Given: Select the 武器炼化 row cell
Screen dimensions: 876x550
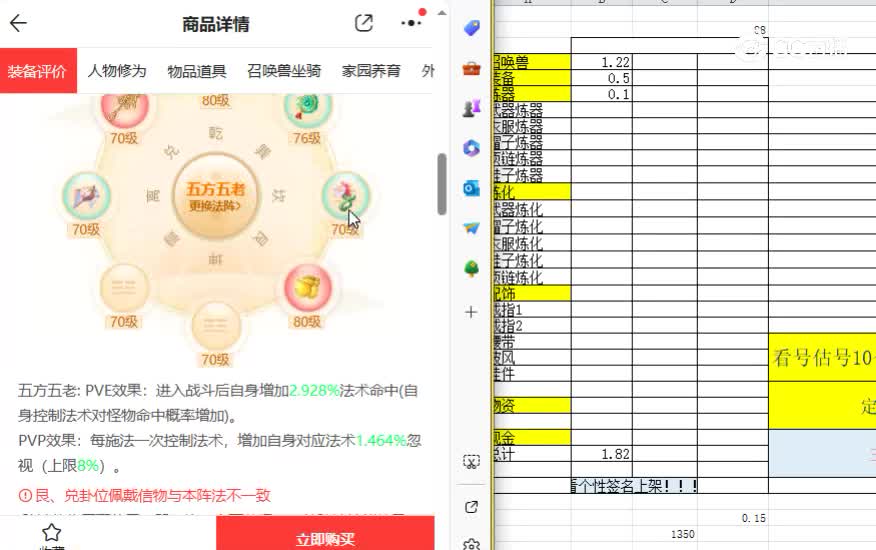Looking at the screenshot, I should coord(532,210).
